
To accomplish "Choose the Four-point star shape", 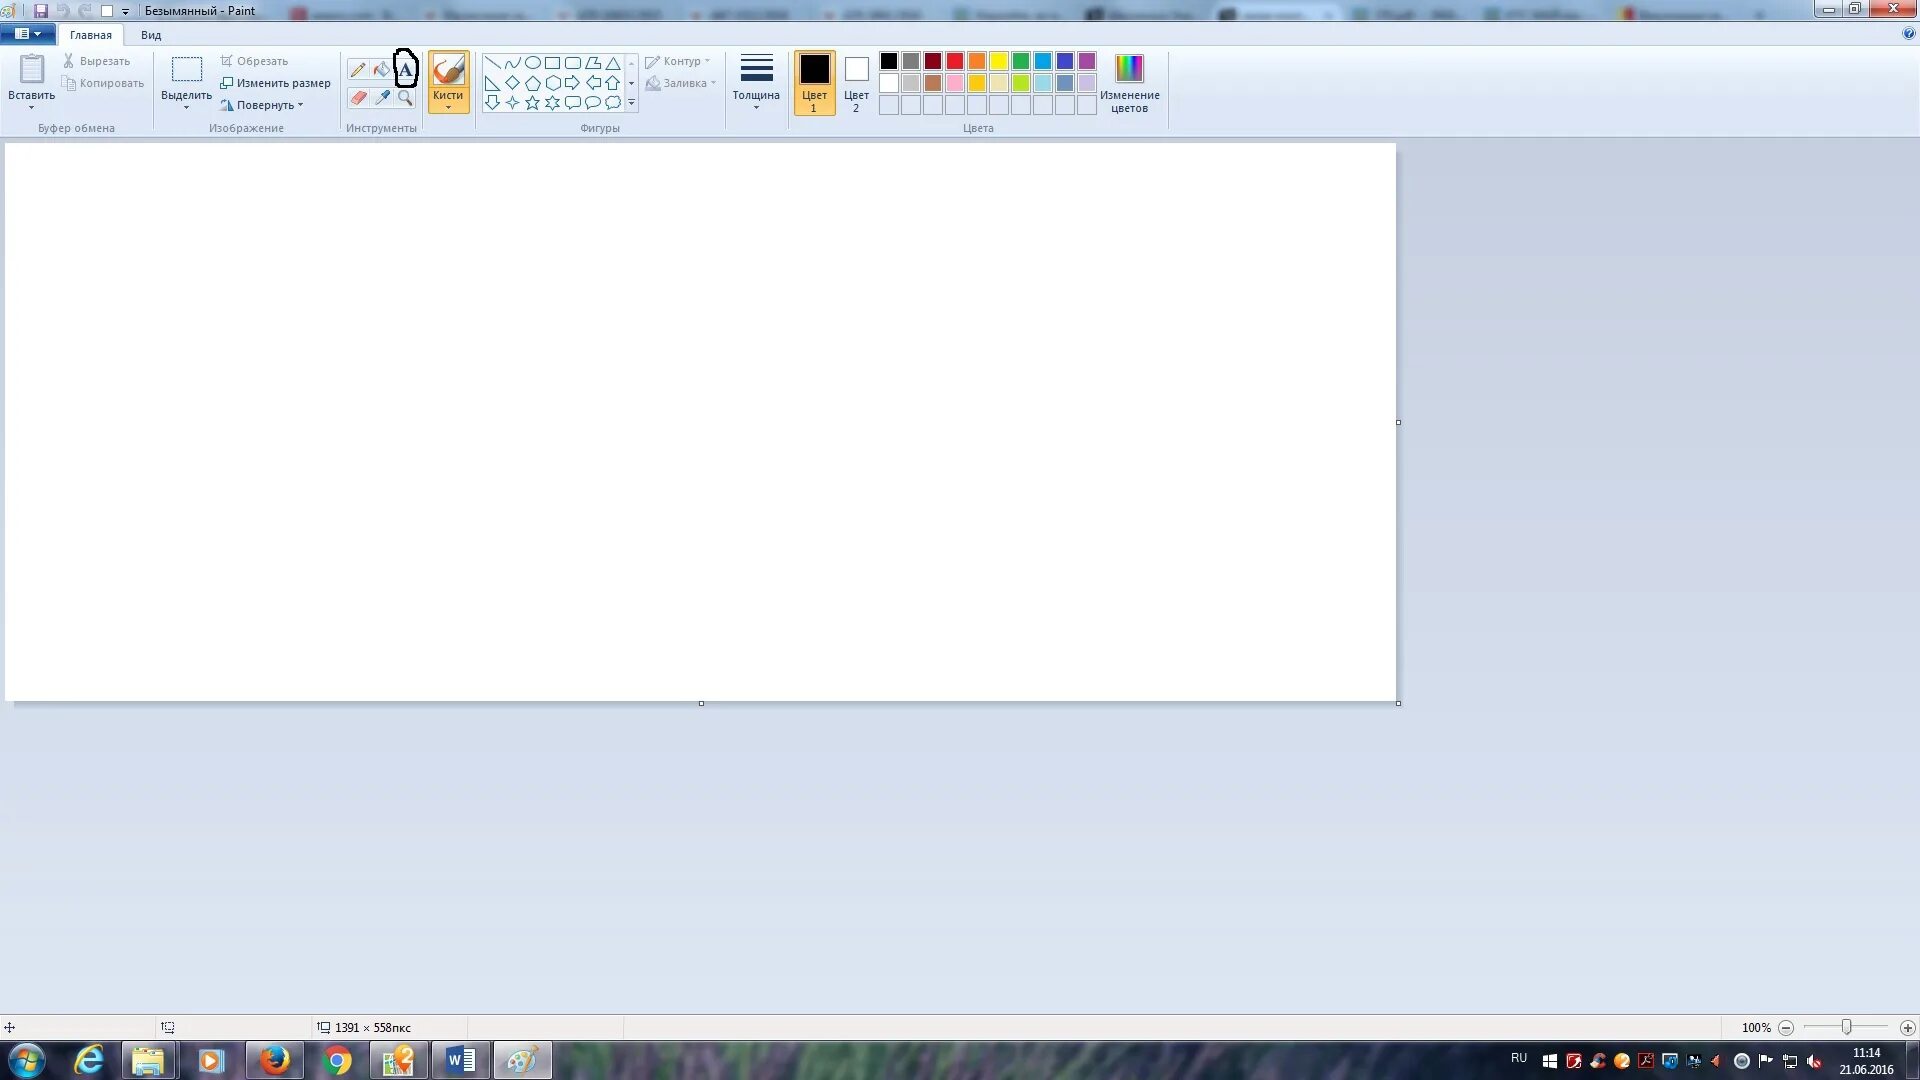I will point(512,102).
